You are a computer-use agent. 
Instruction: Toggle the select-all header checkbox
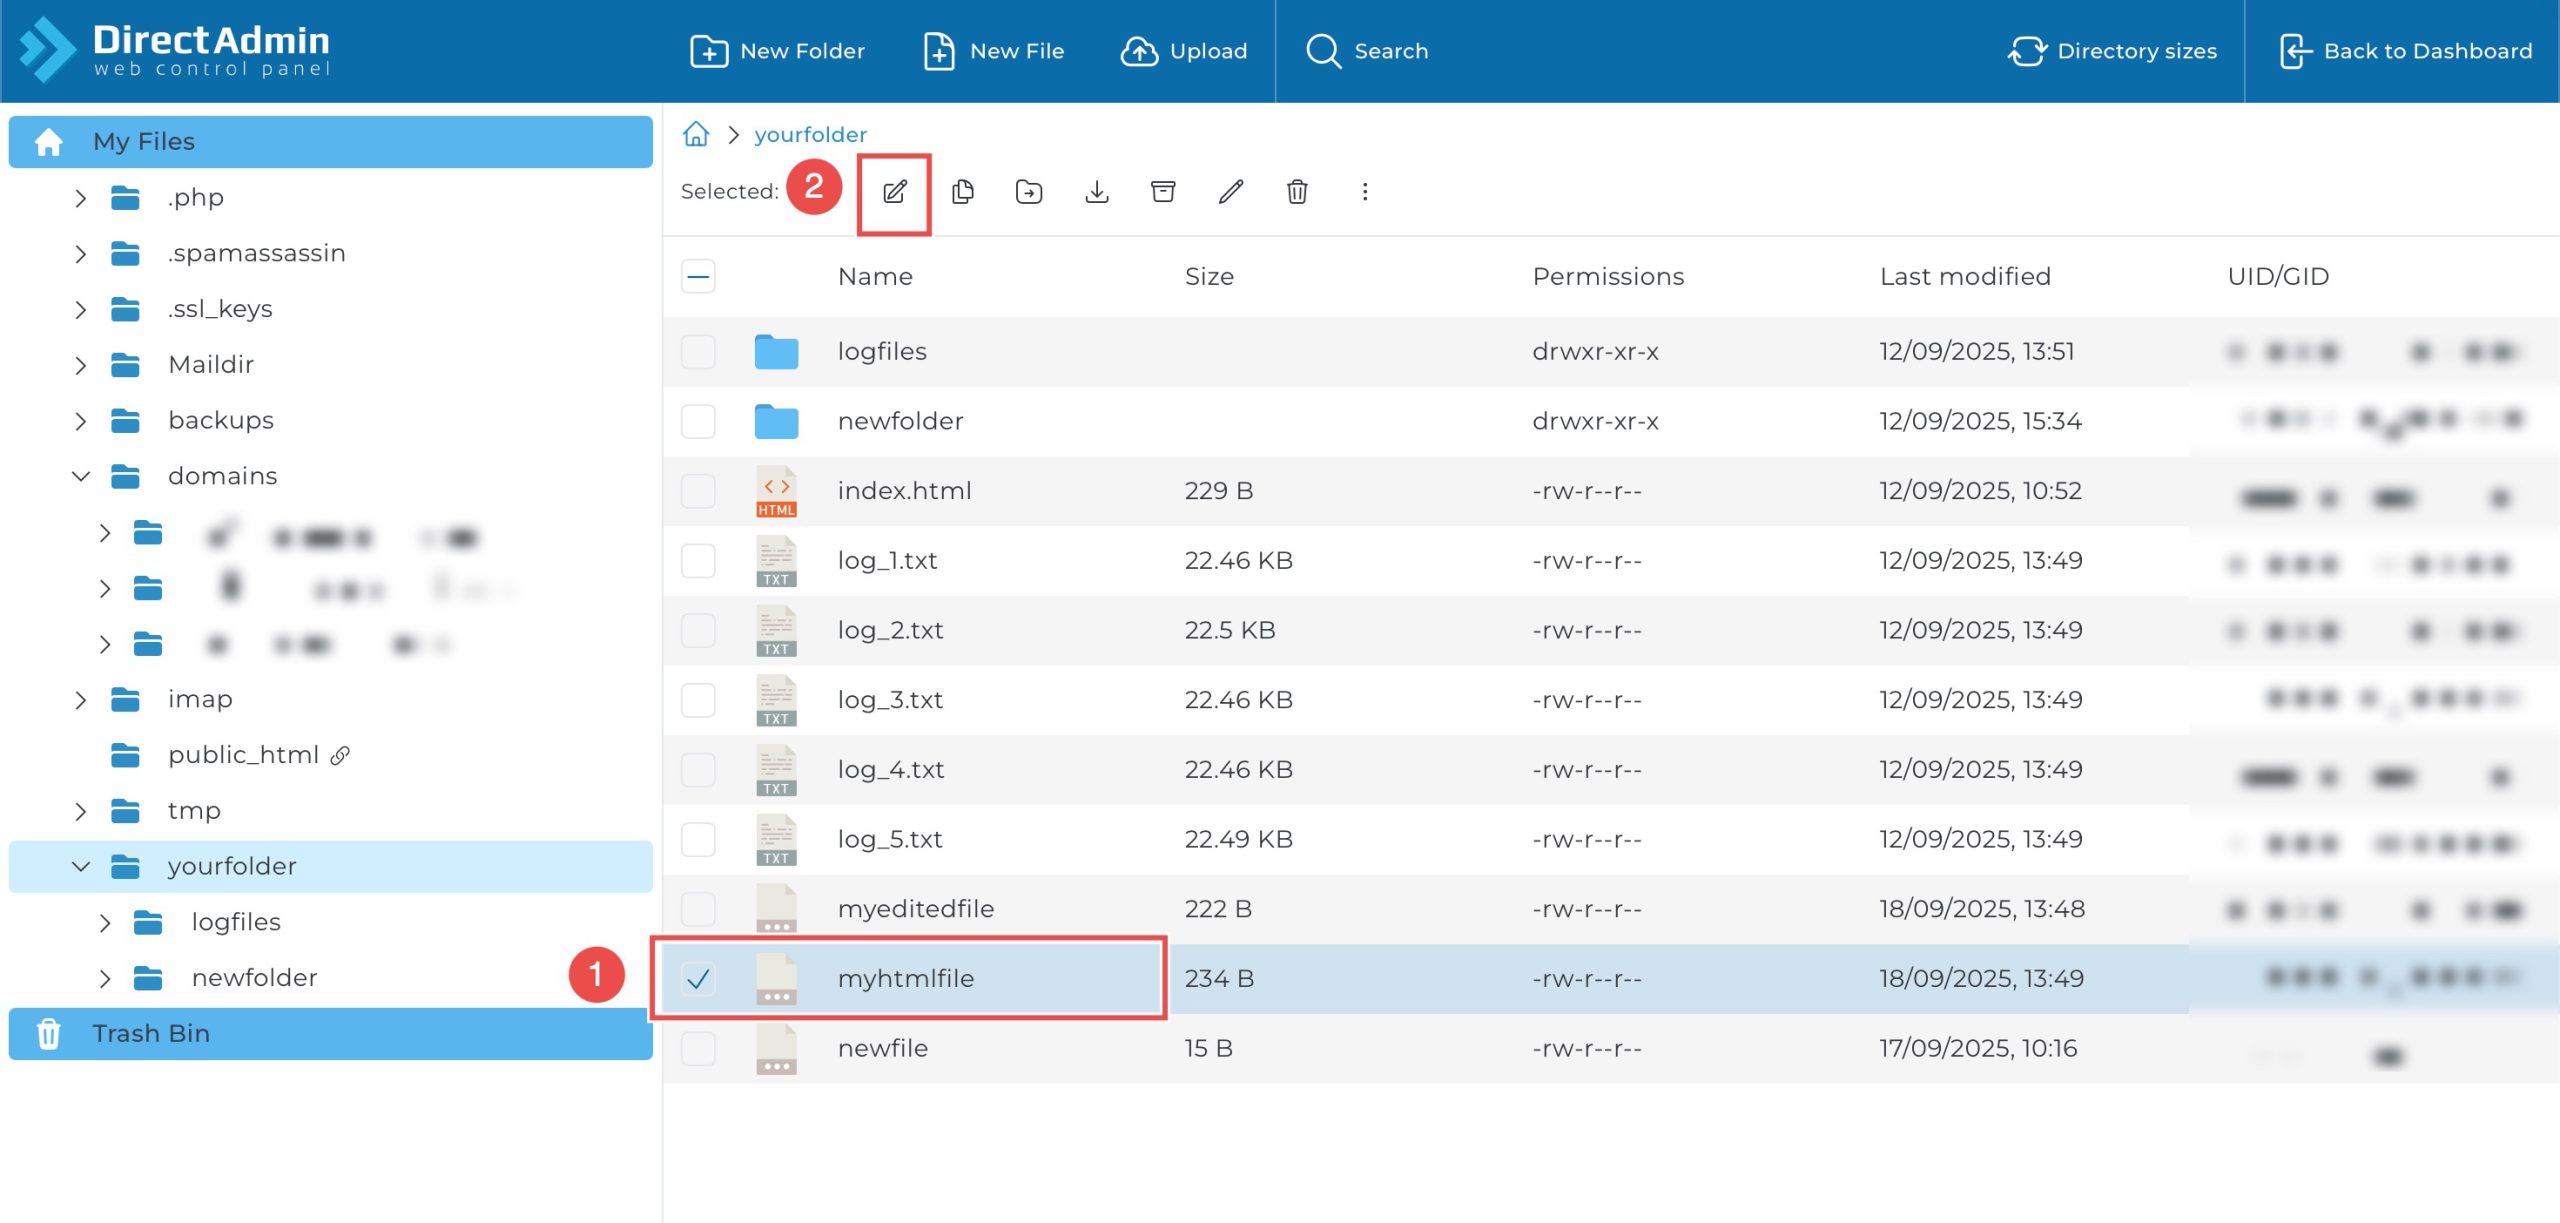[x=698, y=276]
